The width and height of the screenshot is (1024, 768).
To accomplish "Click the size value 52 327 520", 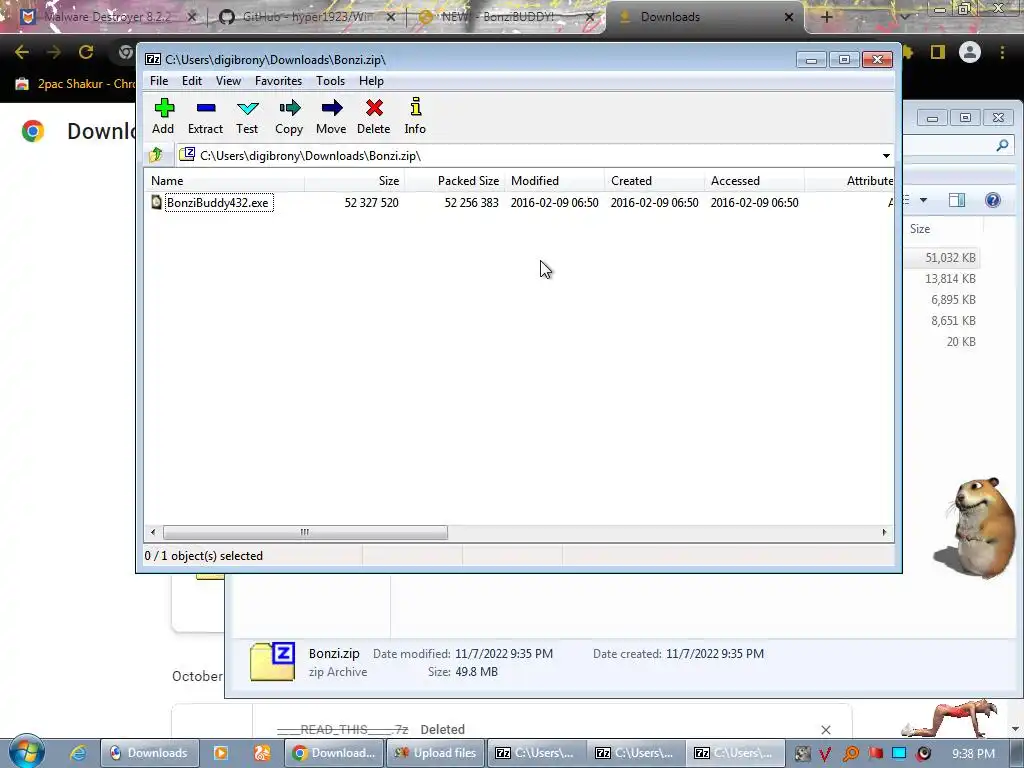I will point(372,202).
